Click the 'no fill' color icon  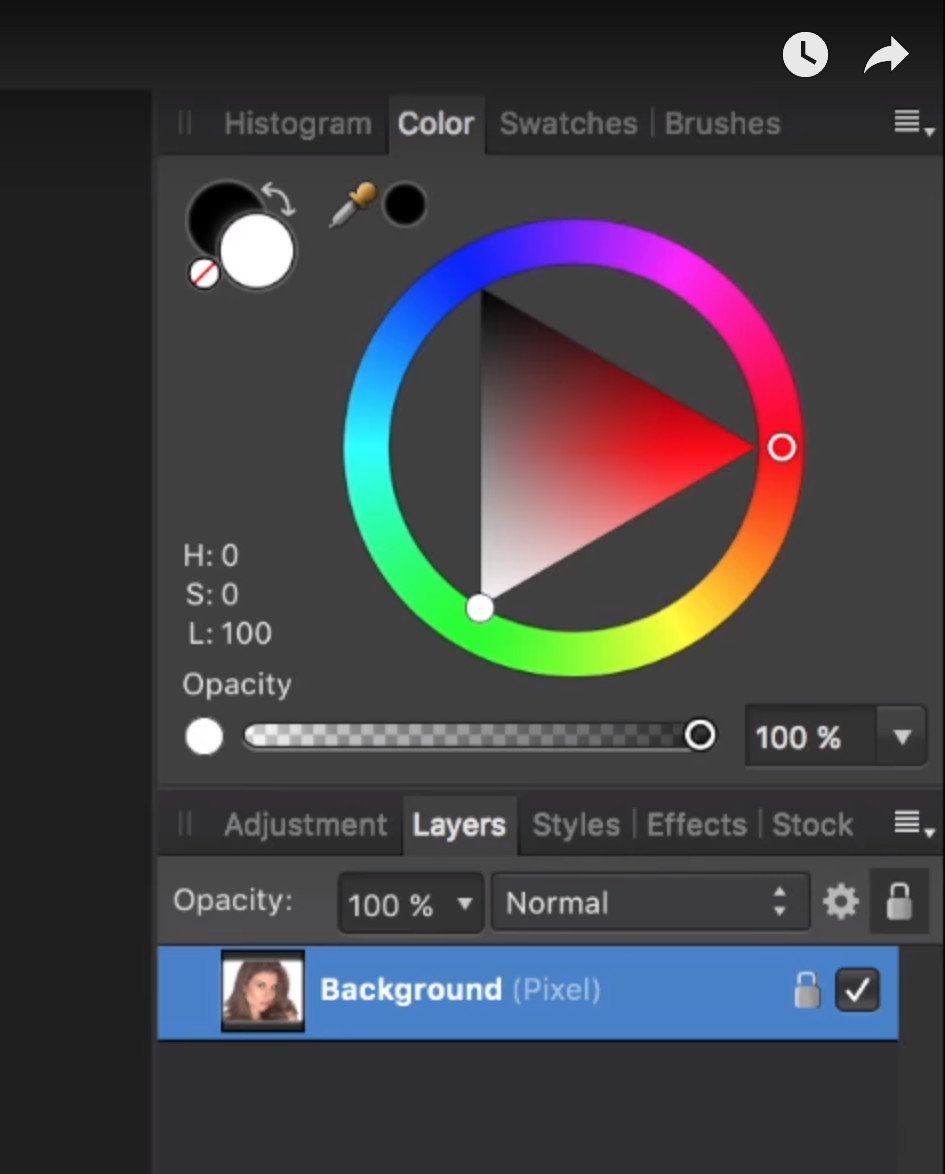pos(203,273)
